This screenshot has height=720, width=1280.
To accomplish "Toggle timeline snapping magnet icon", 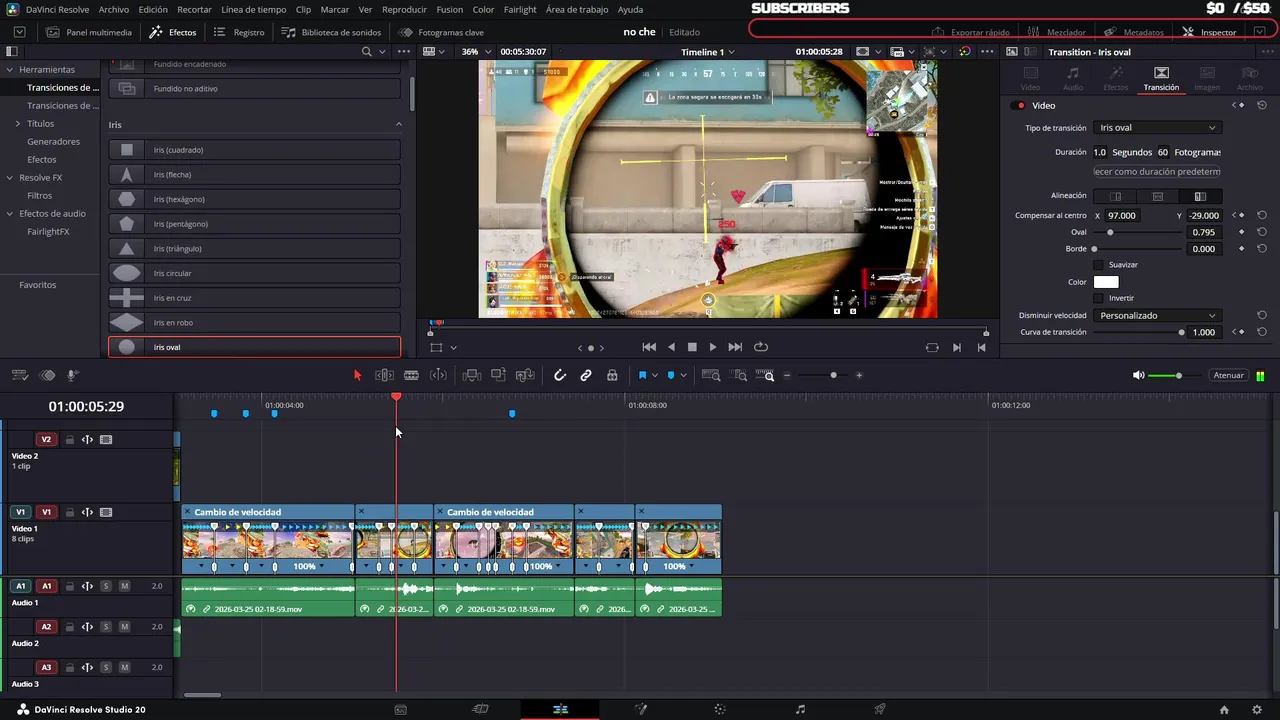I will 560,375.
